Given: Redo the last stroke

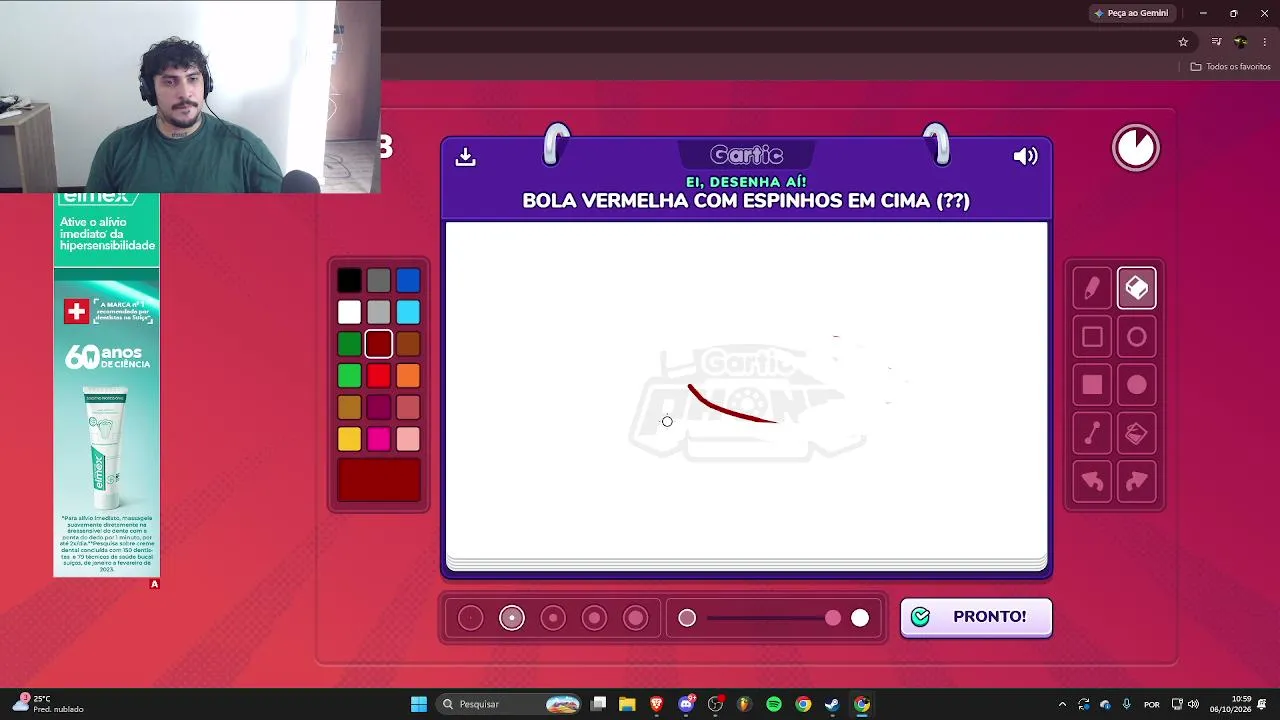Looking at the screenshot, I should click(x=1137, y=482).
